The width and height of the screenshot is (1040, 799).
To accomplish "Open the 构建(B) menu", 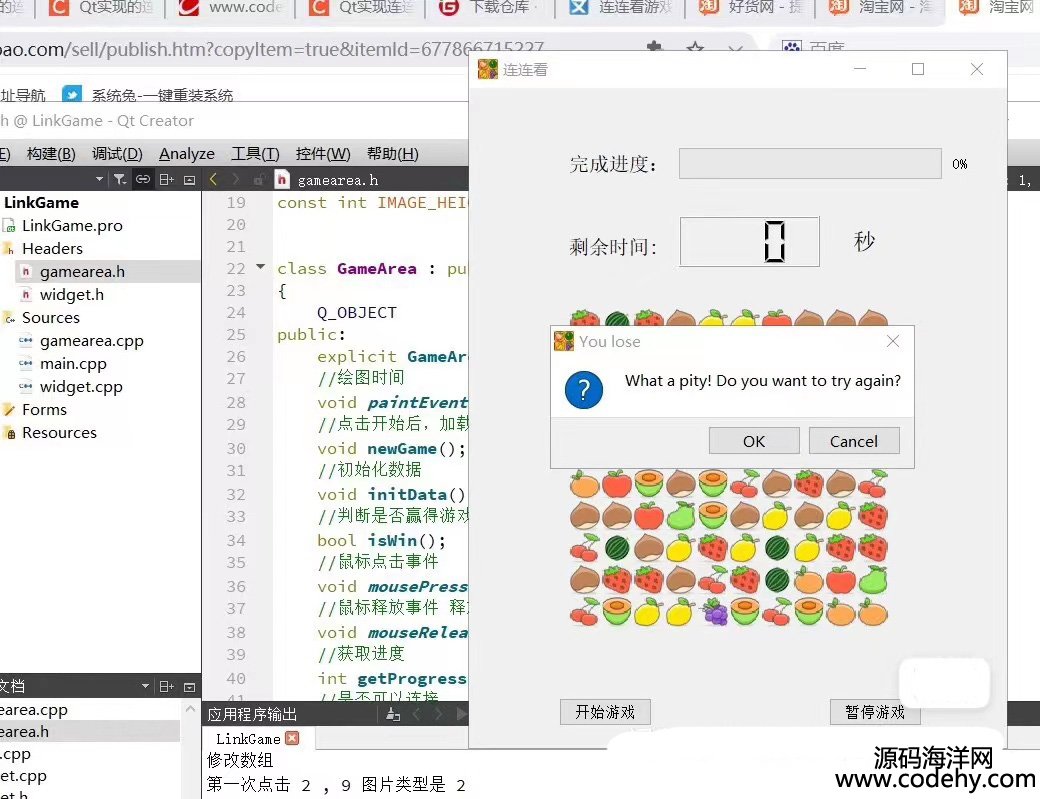I will pyautogui.click(x=51, y=154).
